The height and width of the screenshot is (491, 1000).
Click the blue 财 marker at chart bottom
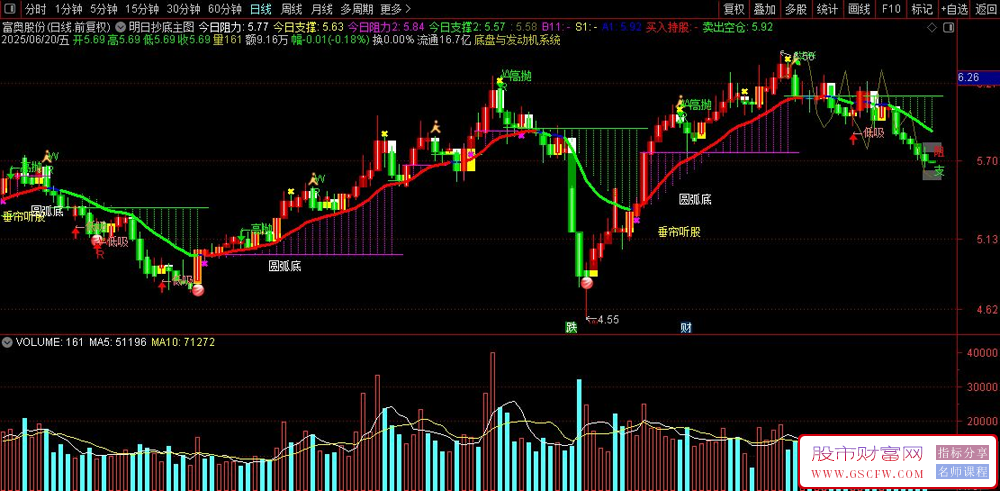(686, 327)
